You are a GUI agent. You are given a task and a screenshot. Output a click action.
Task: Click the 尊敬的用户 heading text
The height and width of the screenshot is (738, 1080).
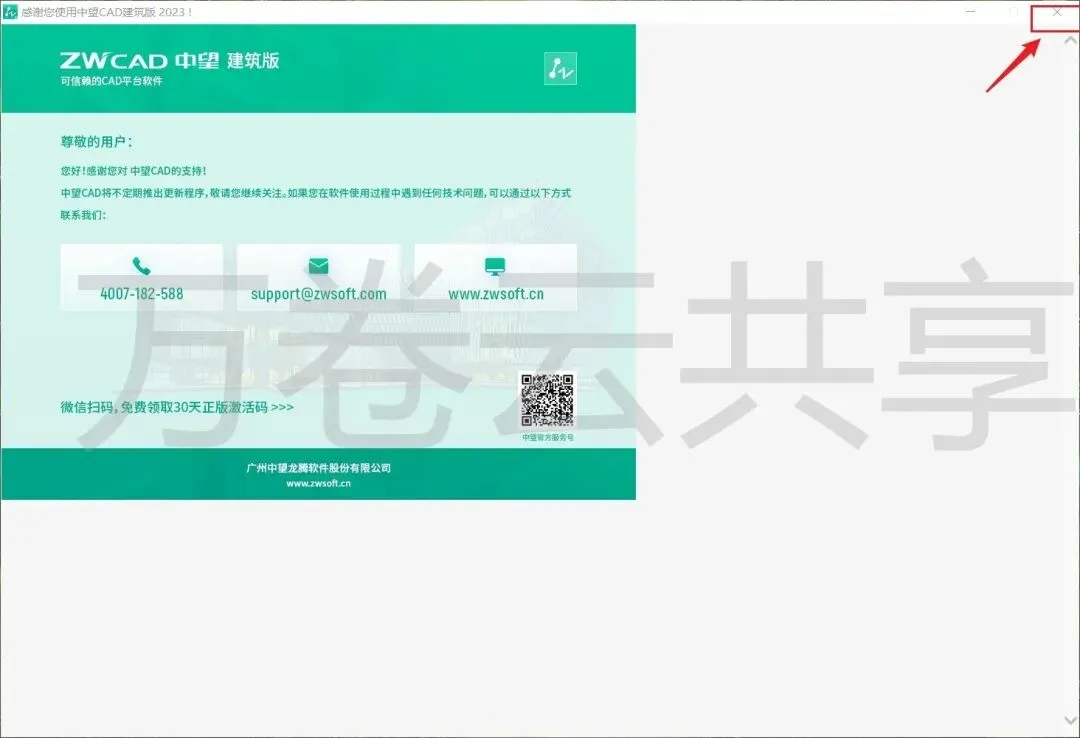click(x=96, y=142)
